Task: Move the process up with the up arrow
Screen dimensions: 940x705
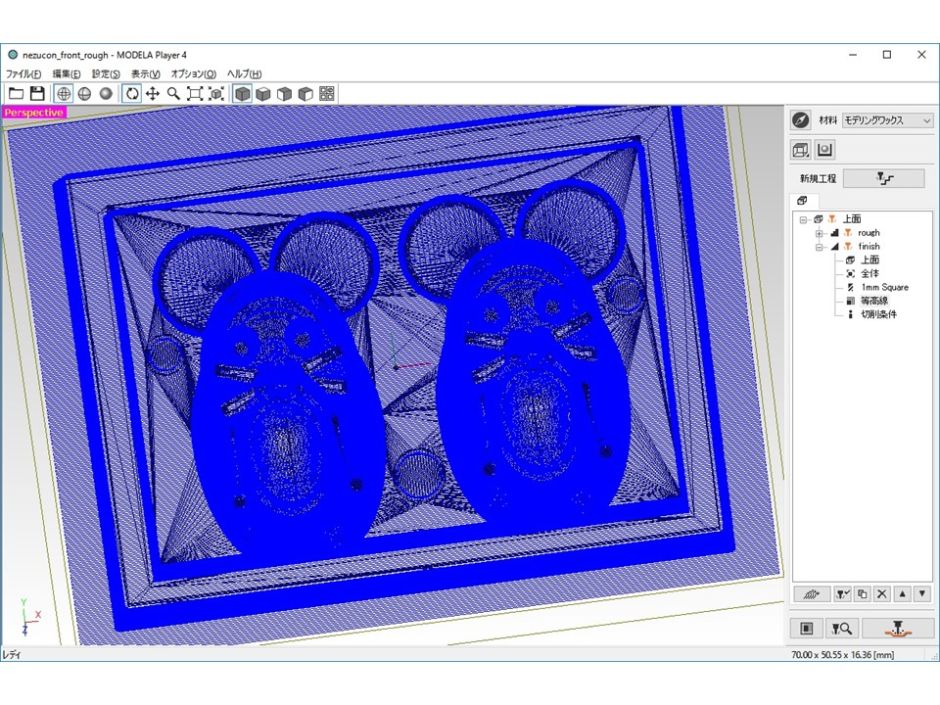Action: coord(902,594)
